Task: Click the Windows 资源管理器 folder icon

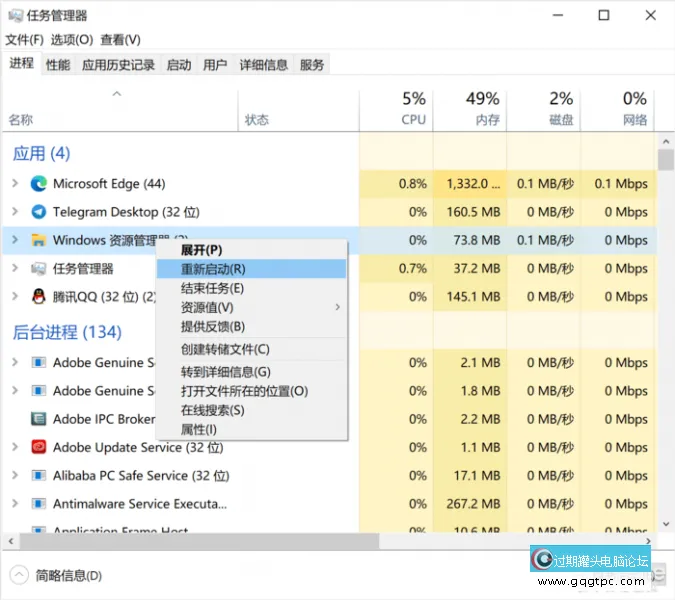Action: click(x=39, y=240)
